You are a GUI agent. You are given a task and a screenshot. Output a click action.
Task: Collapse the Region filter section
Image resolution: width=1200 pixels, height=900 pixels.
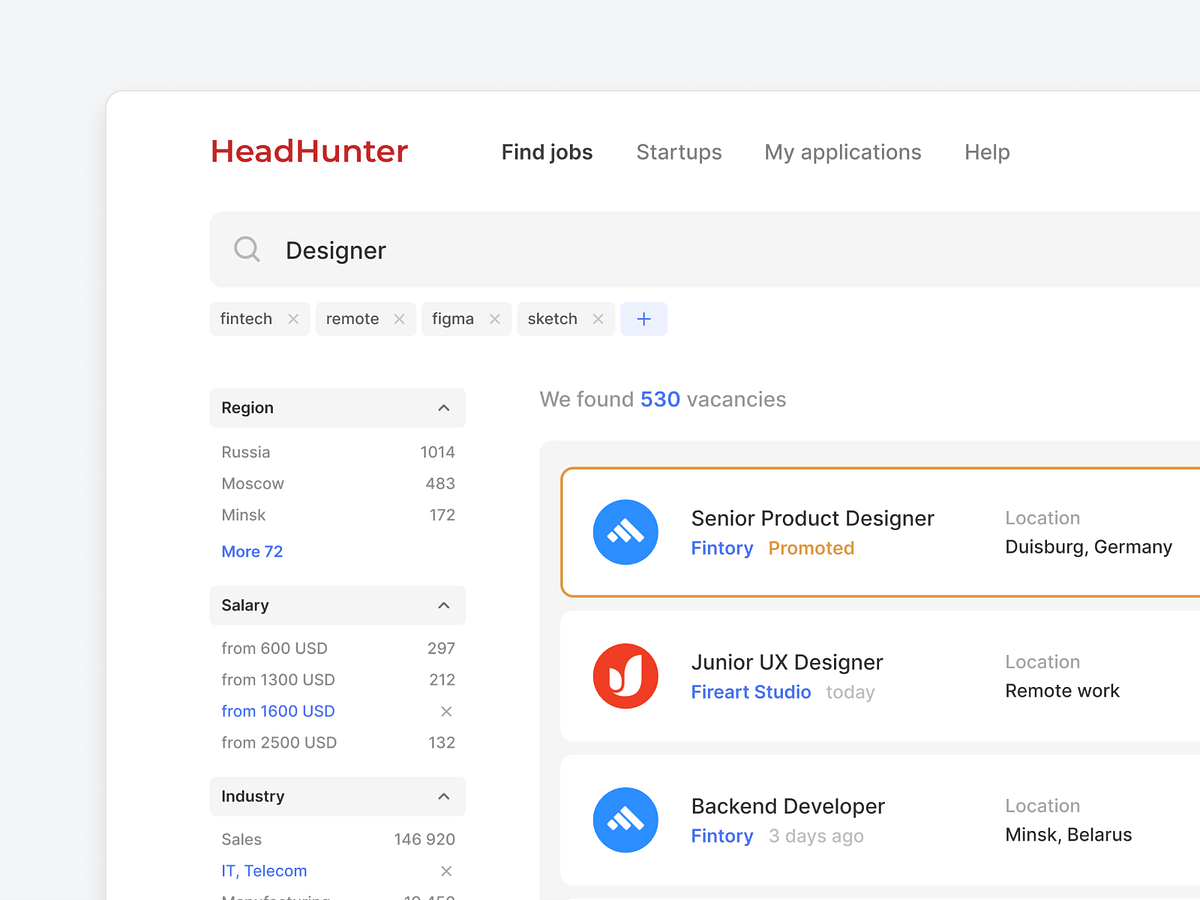443,407
